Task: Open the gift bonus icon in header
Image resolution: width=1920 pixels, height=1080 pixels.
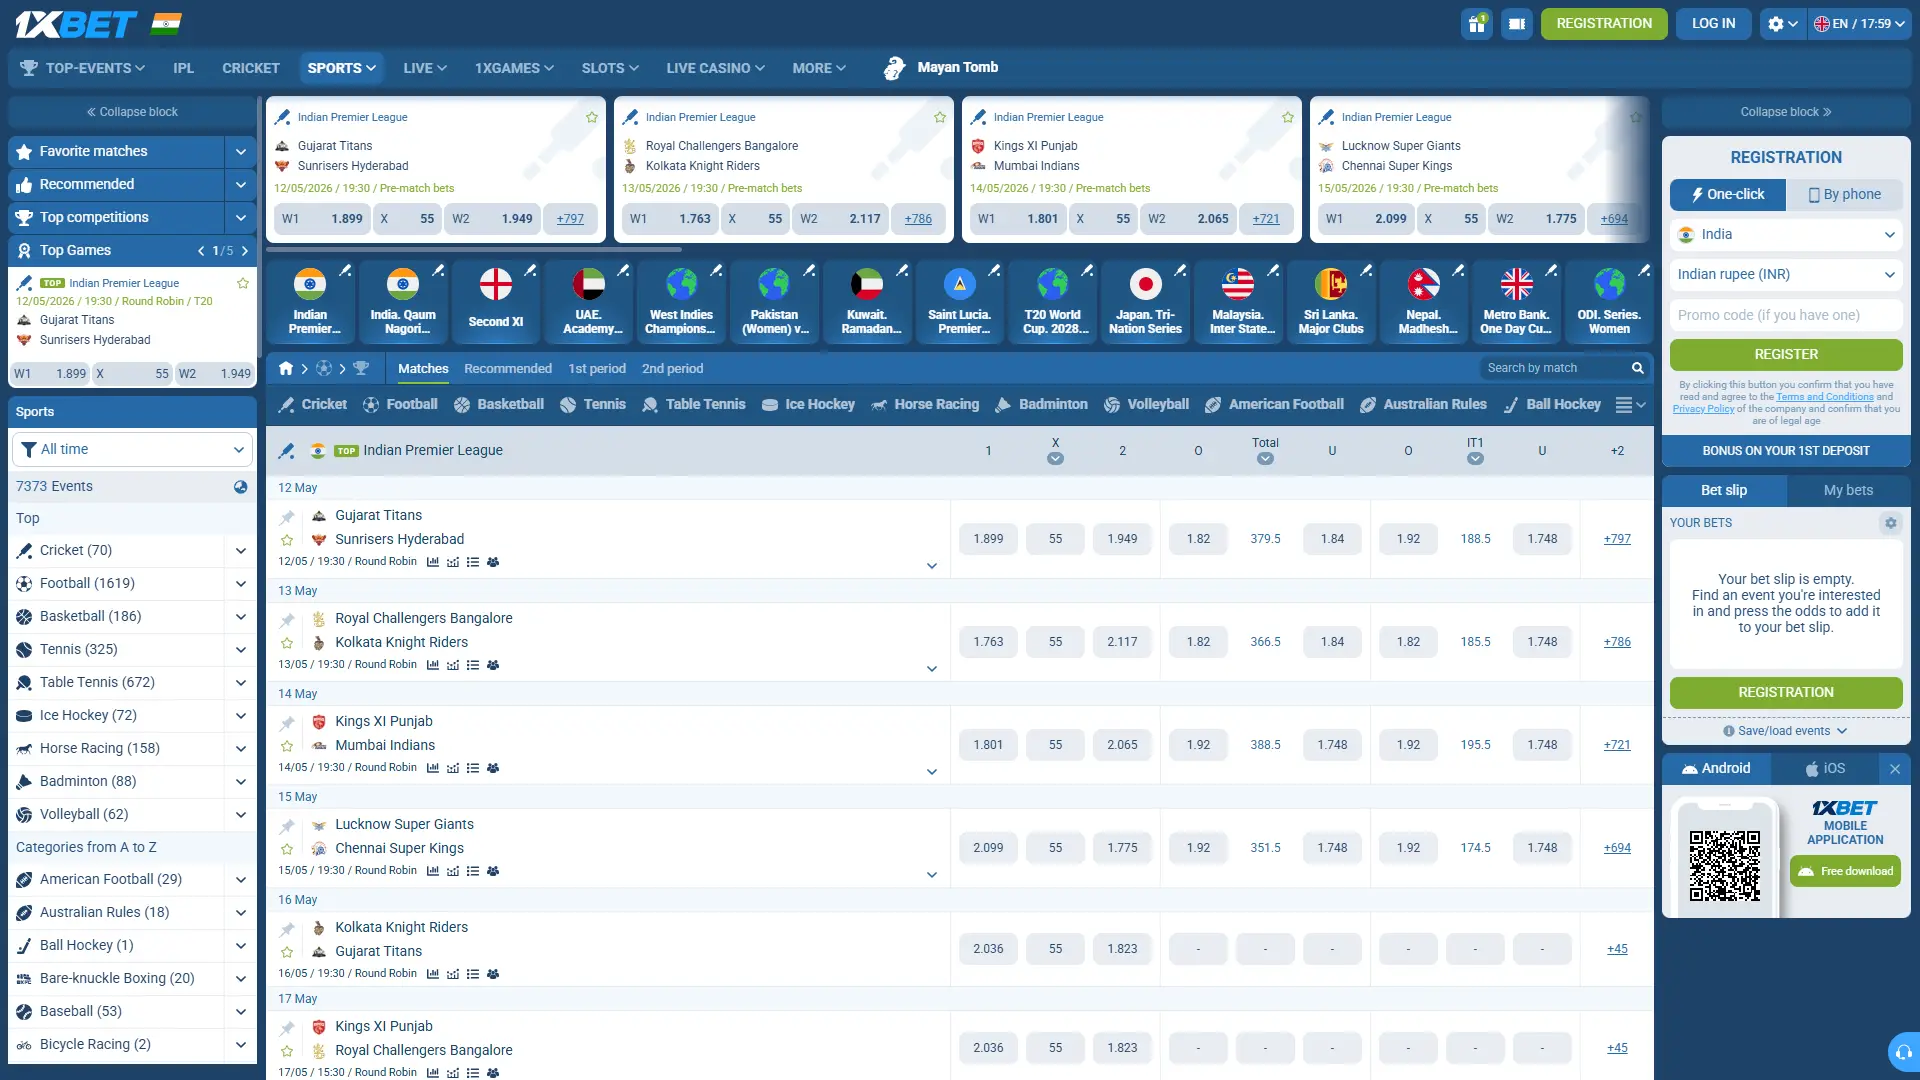Action: 1476,24
